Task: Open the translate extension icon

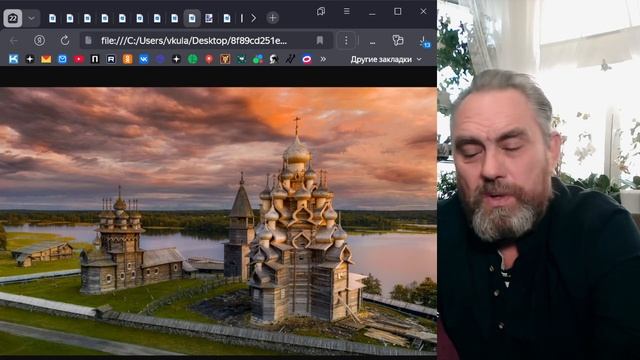Action: pos(398,40)
